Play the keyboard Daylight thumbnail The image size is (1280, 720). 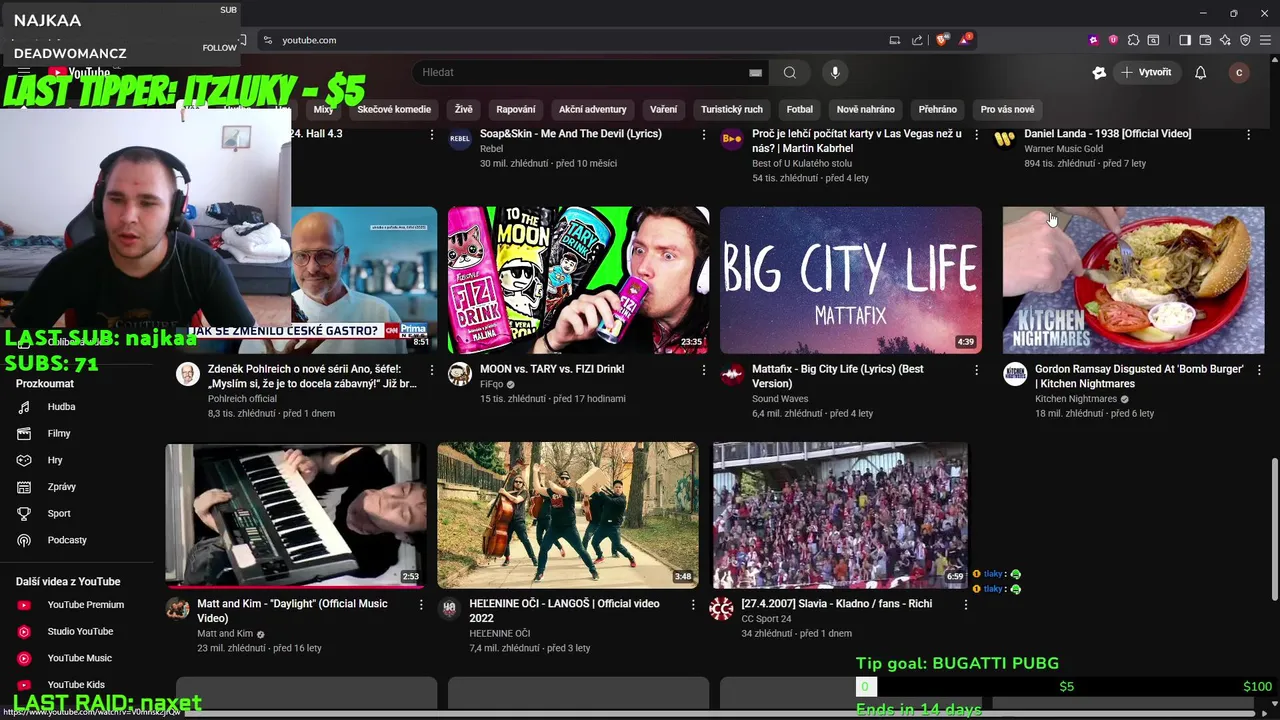point(295,515)
